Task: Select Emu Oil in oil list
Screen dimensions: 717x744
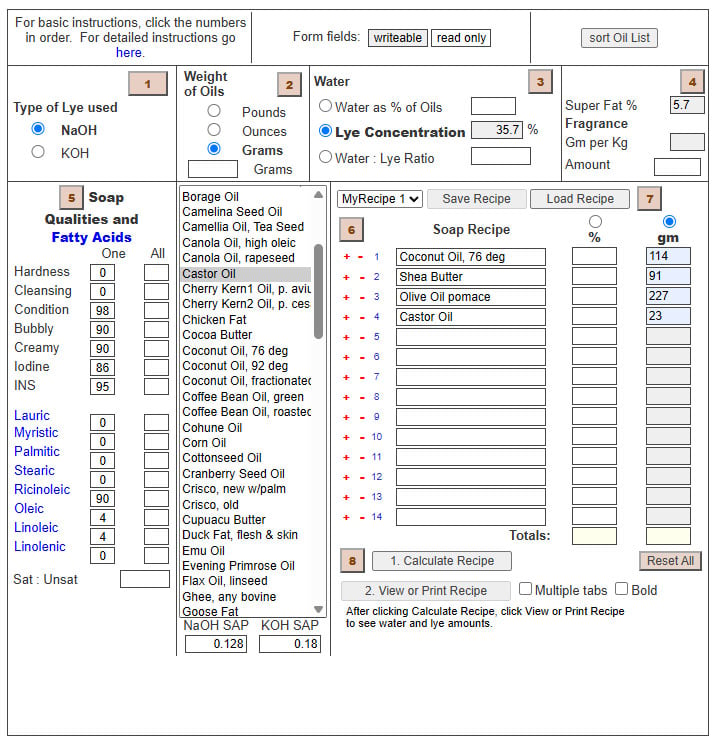Action: (246, 551)
